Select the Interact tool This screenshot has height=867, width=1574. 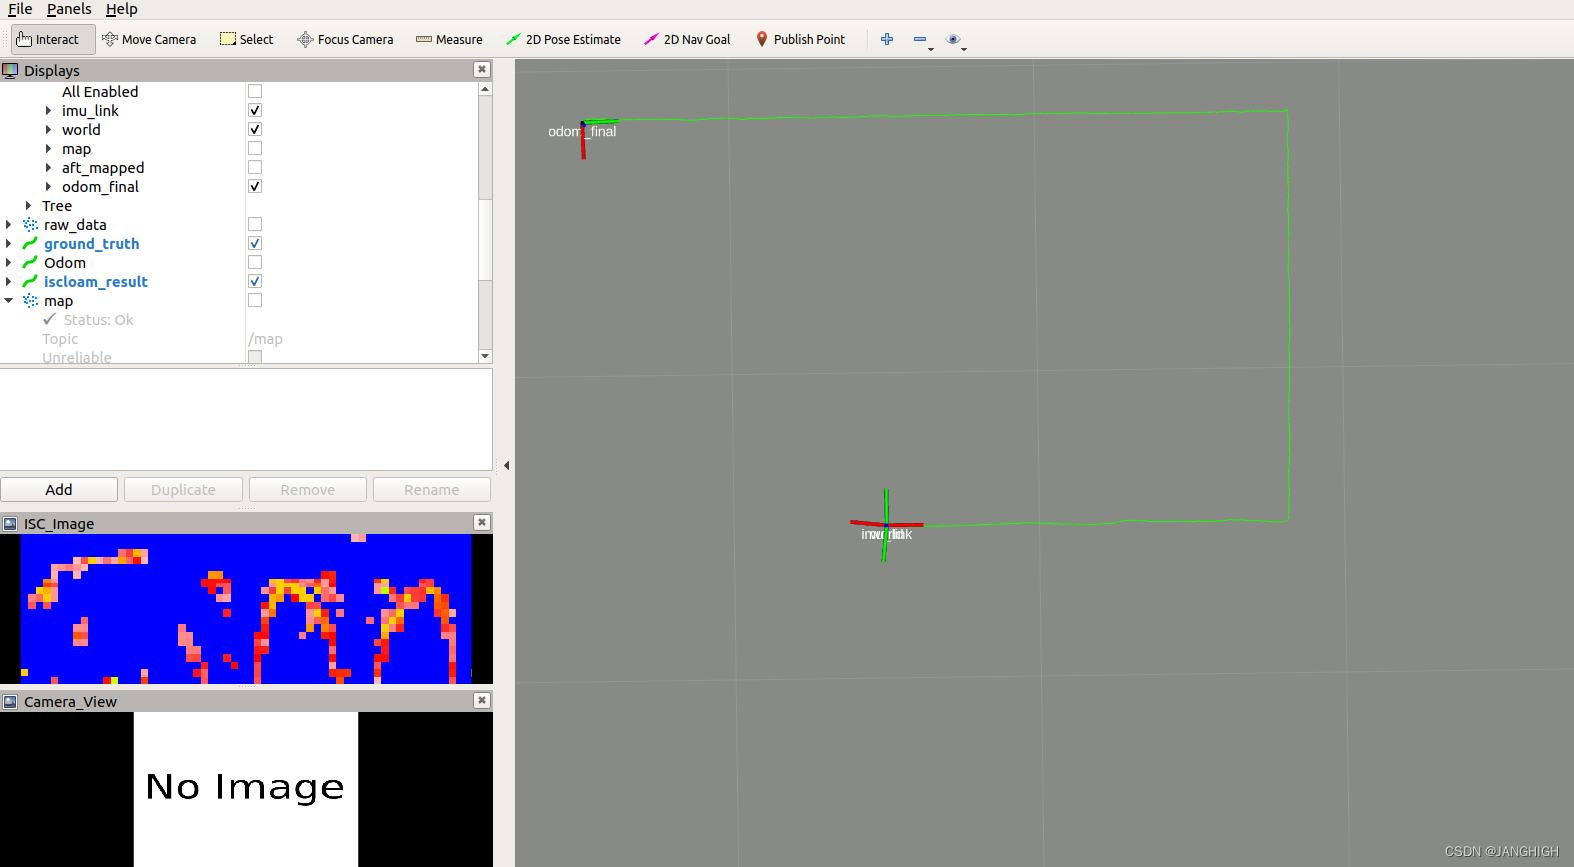(53, 39)
